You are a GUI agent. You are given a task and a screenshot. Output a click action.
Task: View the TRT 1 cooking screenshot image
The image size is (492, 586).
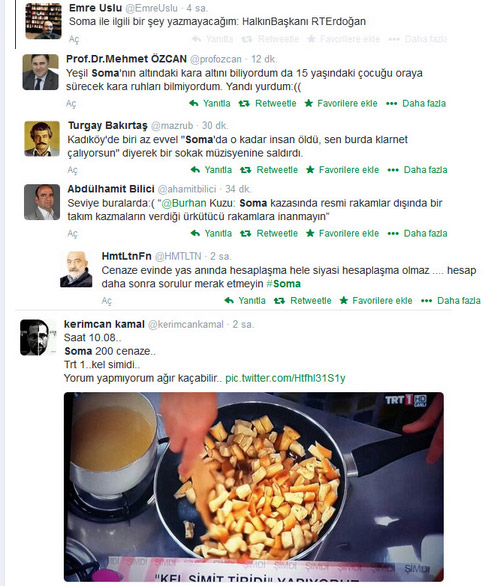[x=254, y=487]
